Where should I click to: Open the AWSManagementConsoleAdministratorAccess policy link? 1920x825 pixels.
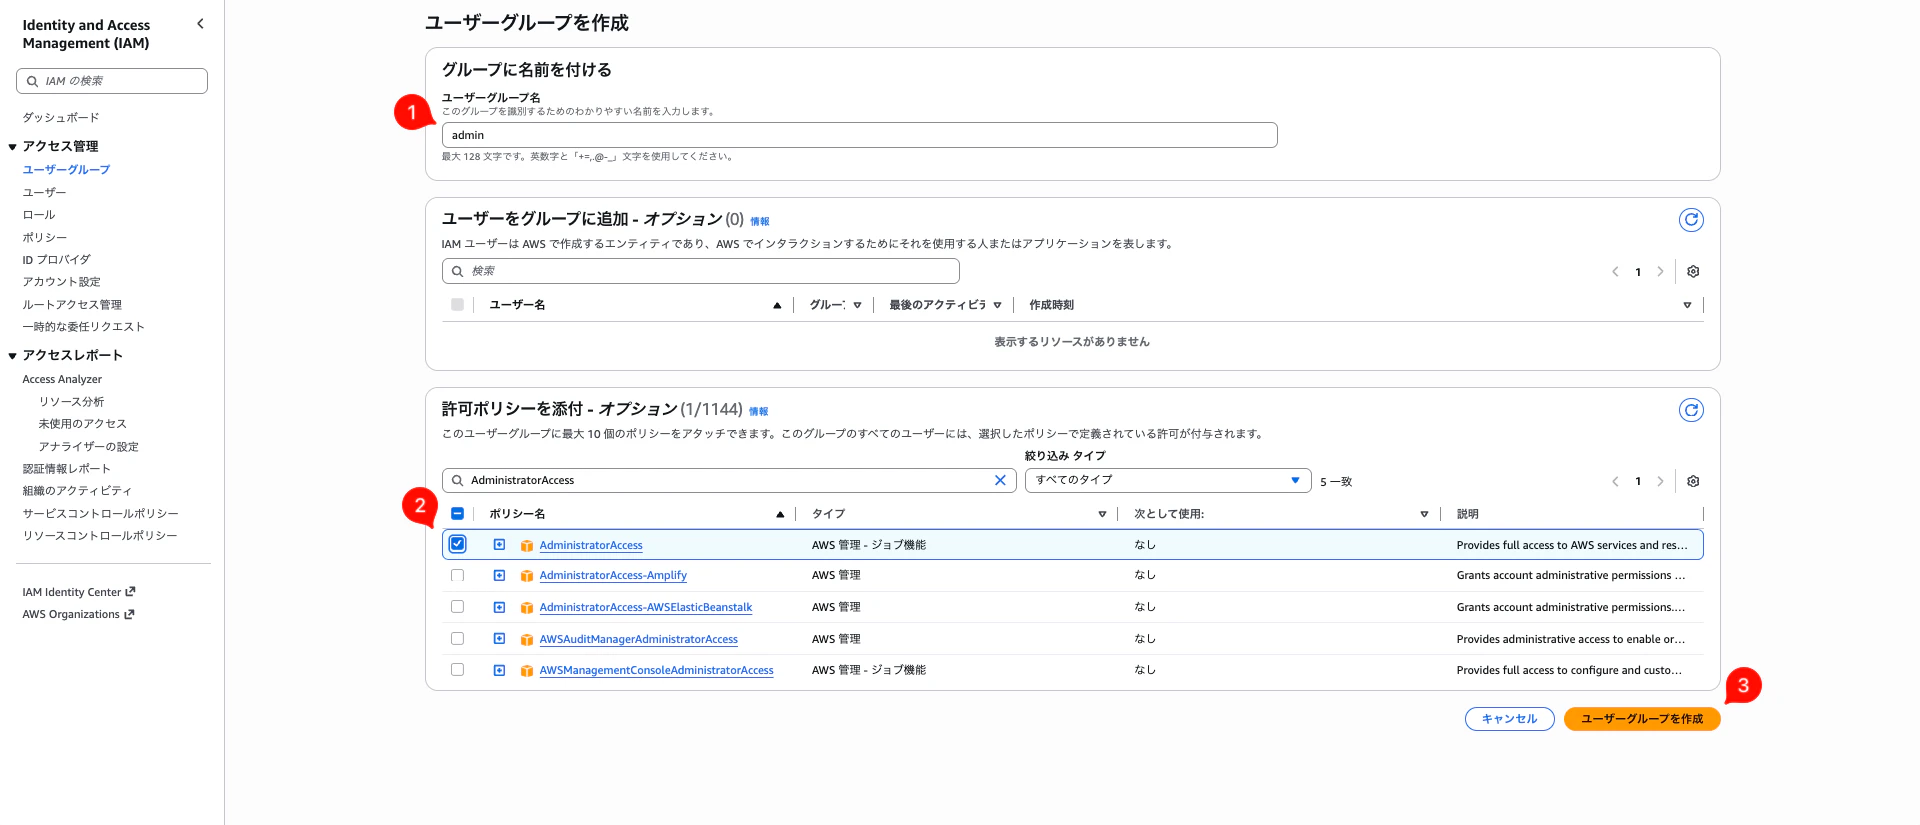click(656, 671)
